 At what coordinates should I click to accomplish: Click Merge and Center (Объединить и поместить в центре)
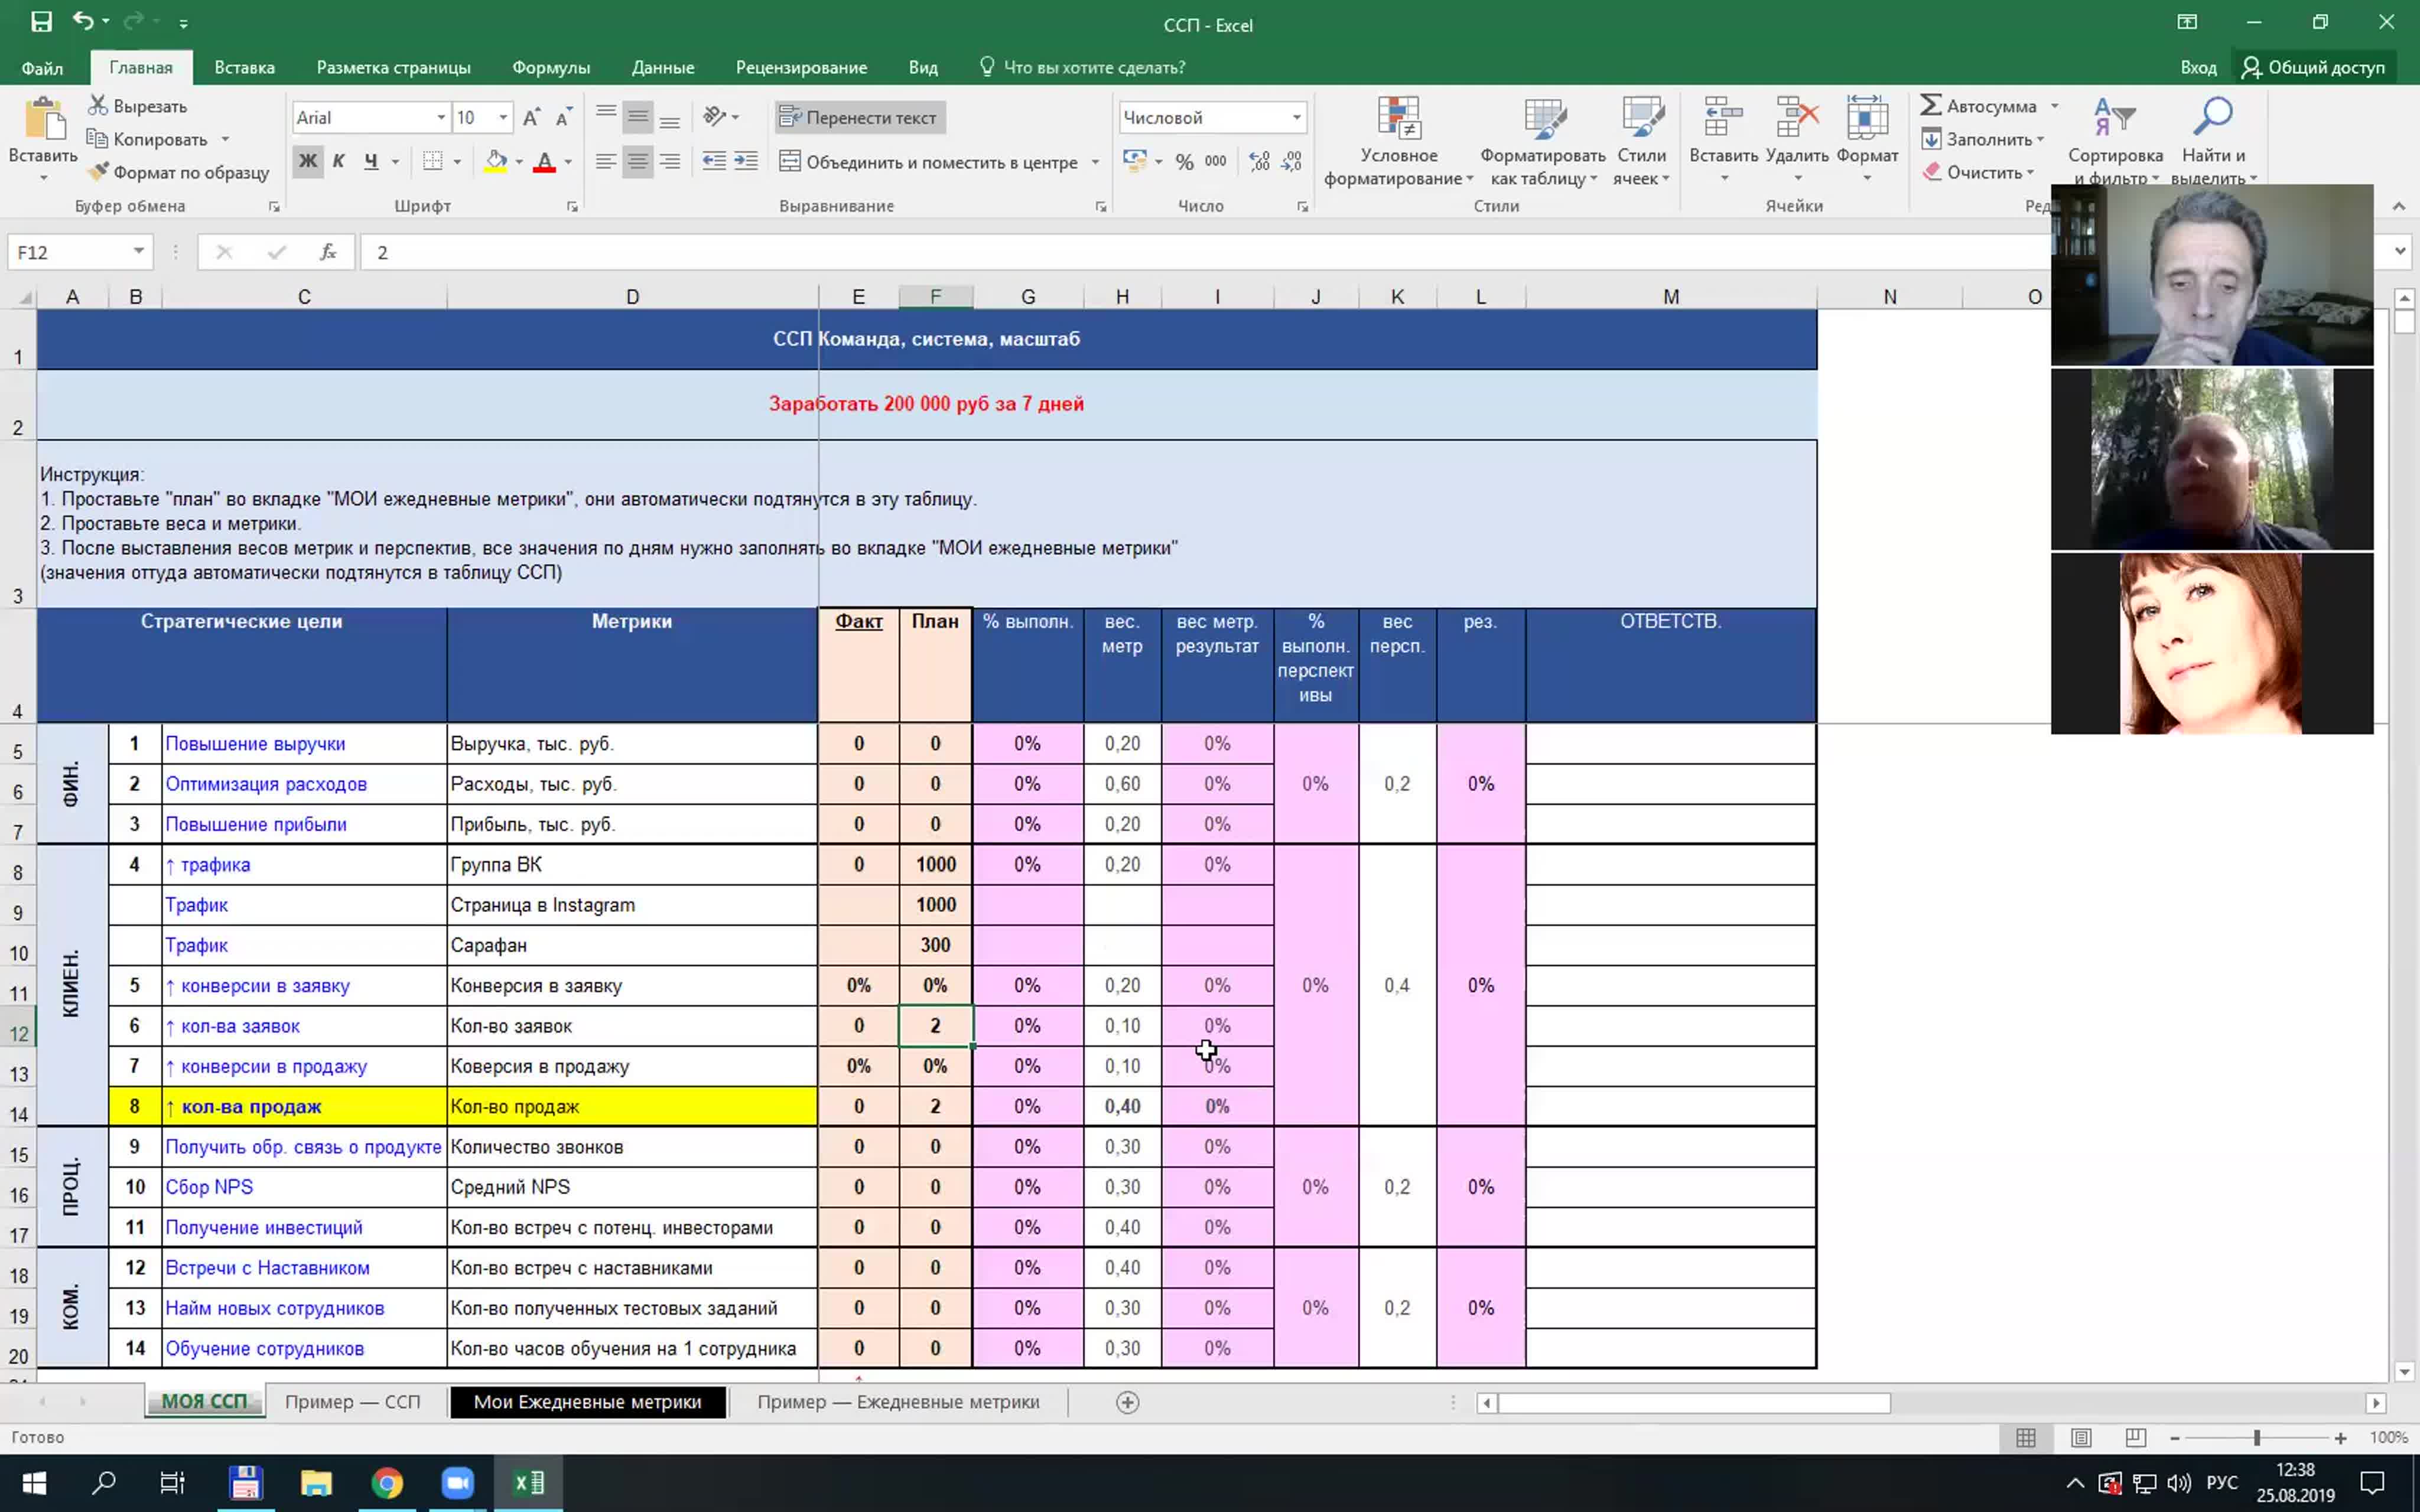(929, 161)
